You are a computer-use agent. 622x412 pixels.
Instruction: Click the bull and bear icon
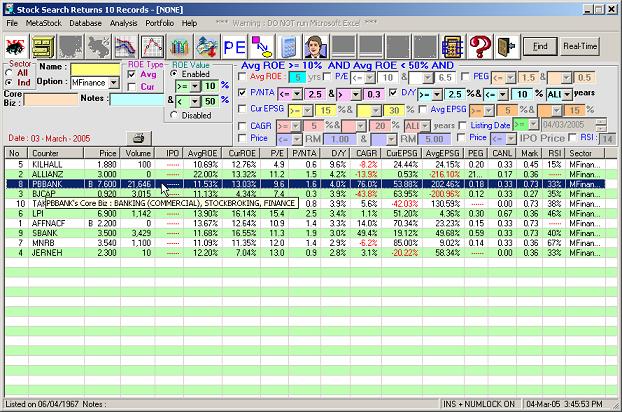17,45
